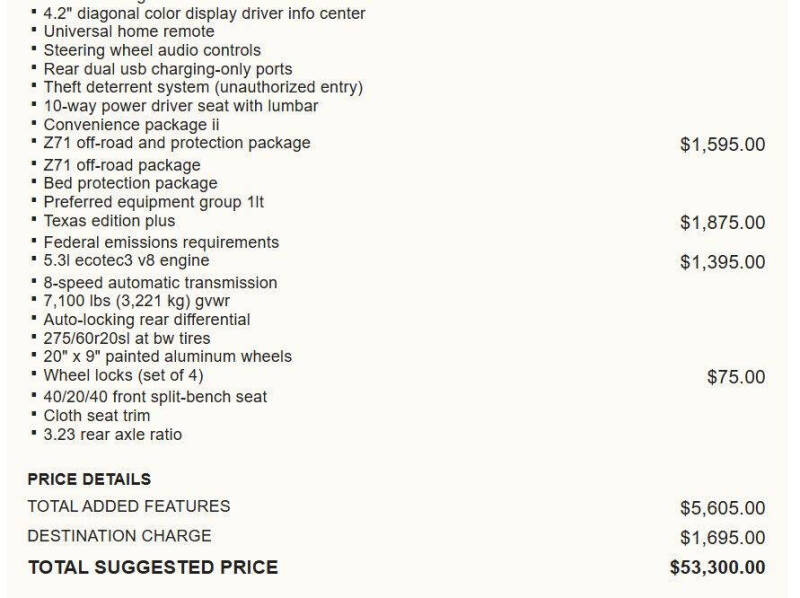This screenshot has height=598, width=800.
Task: Select the $53,300.00 total price
Action: [x=717, y=567]
